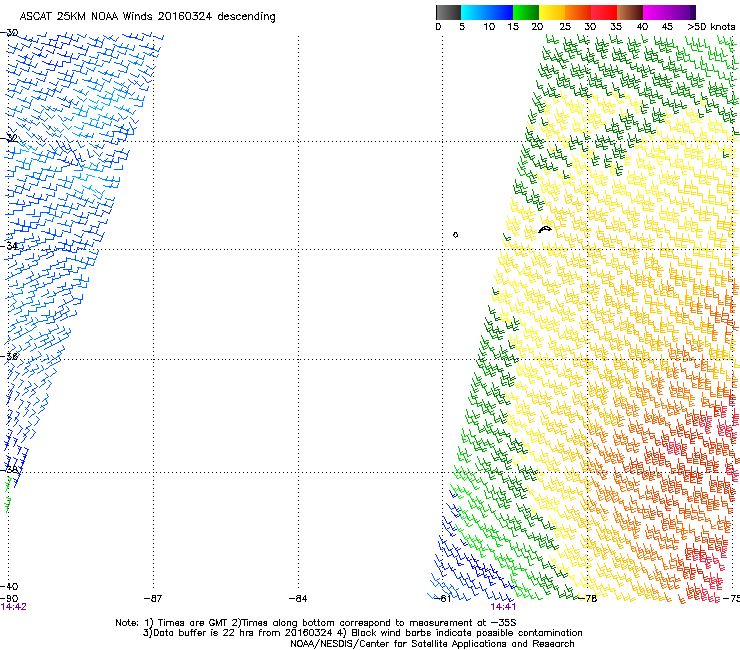
Task: Pick the brown 35-40 knots legend color
Action: point(630,12)
